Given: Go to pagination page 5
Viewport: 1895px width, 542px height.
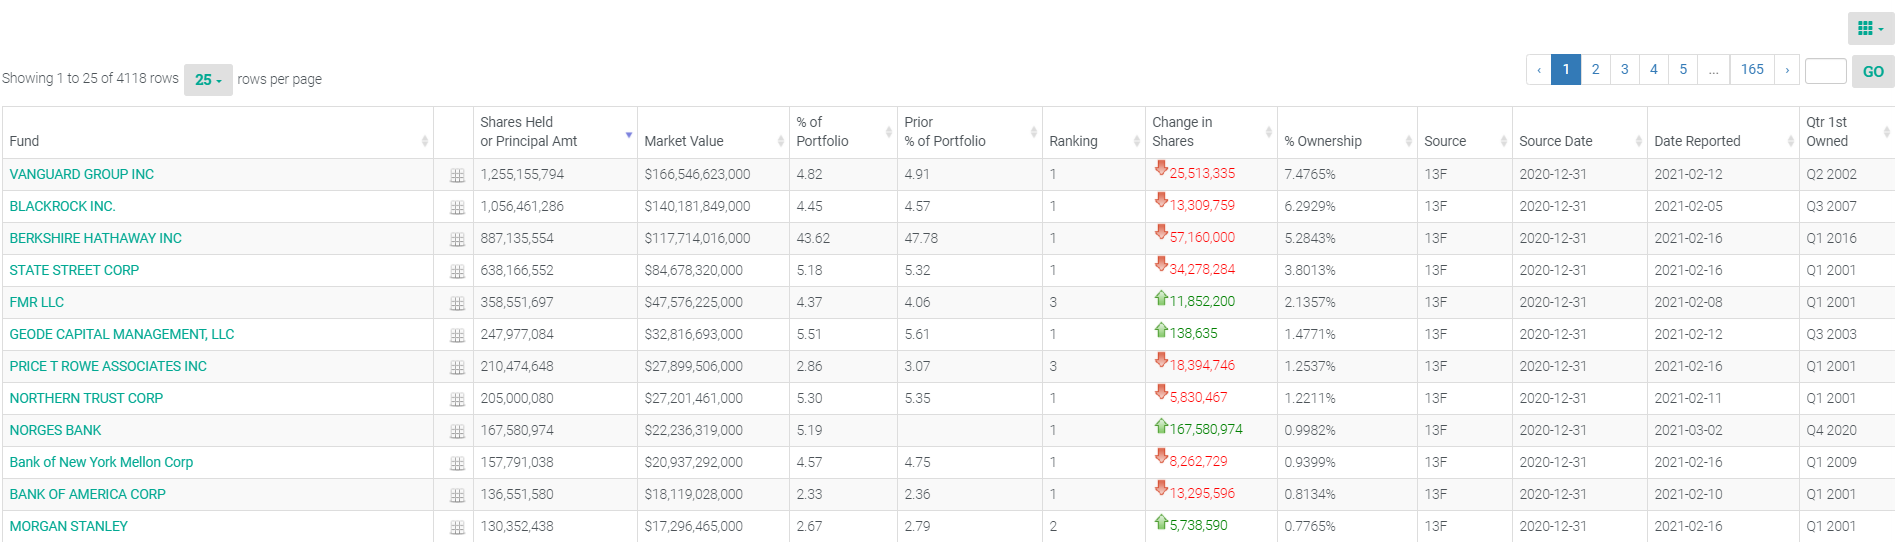Looking at the screenshot, I should 1683,70.
